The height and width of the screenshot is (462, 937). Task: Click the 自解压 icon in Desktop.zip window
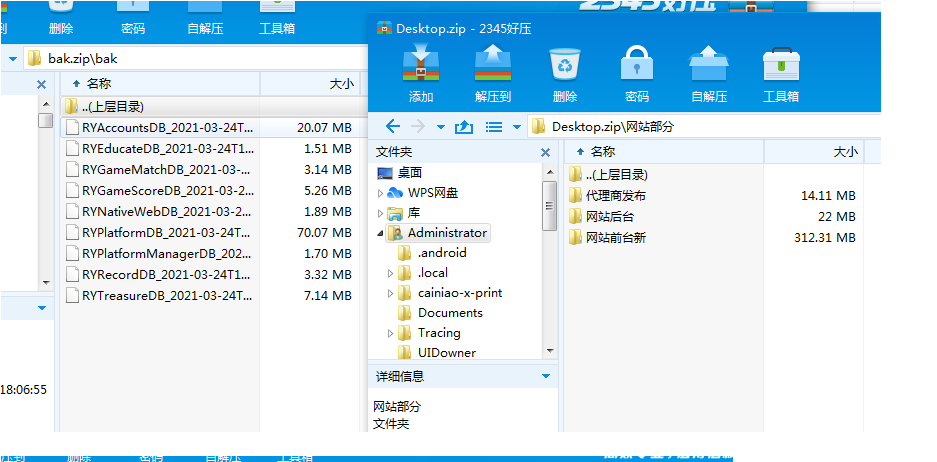tap(709, 74)
